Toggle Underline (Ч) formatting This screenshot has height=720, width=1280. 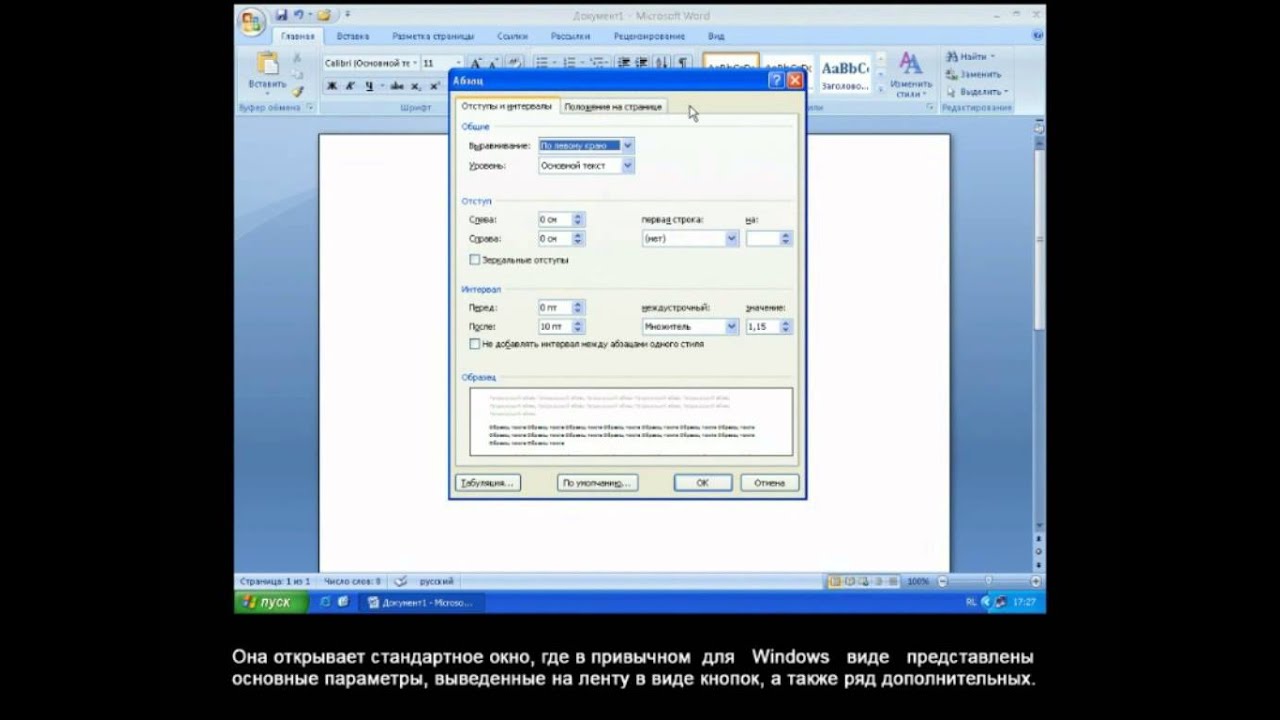coord(369,86)
